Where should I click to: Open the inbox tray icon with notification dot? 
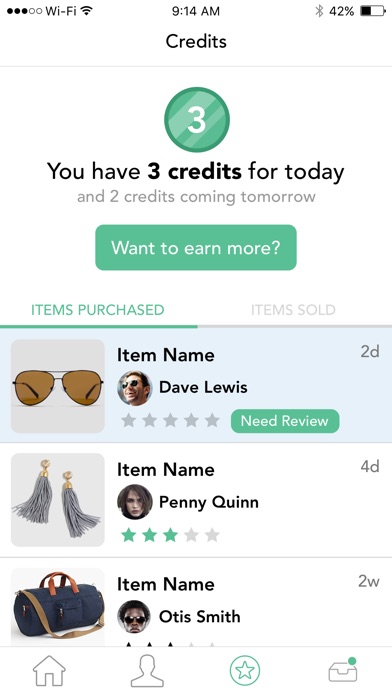[343, 670]
